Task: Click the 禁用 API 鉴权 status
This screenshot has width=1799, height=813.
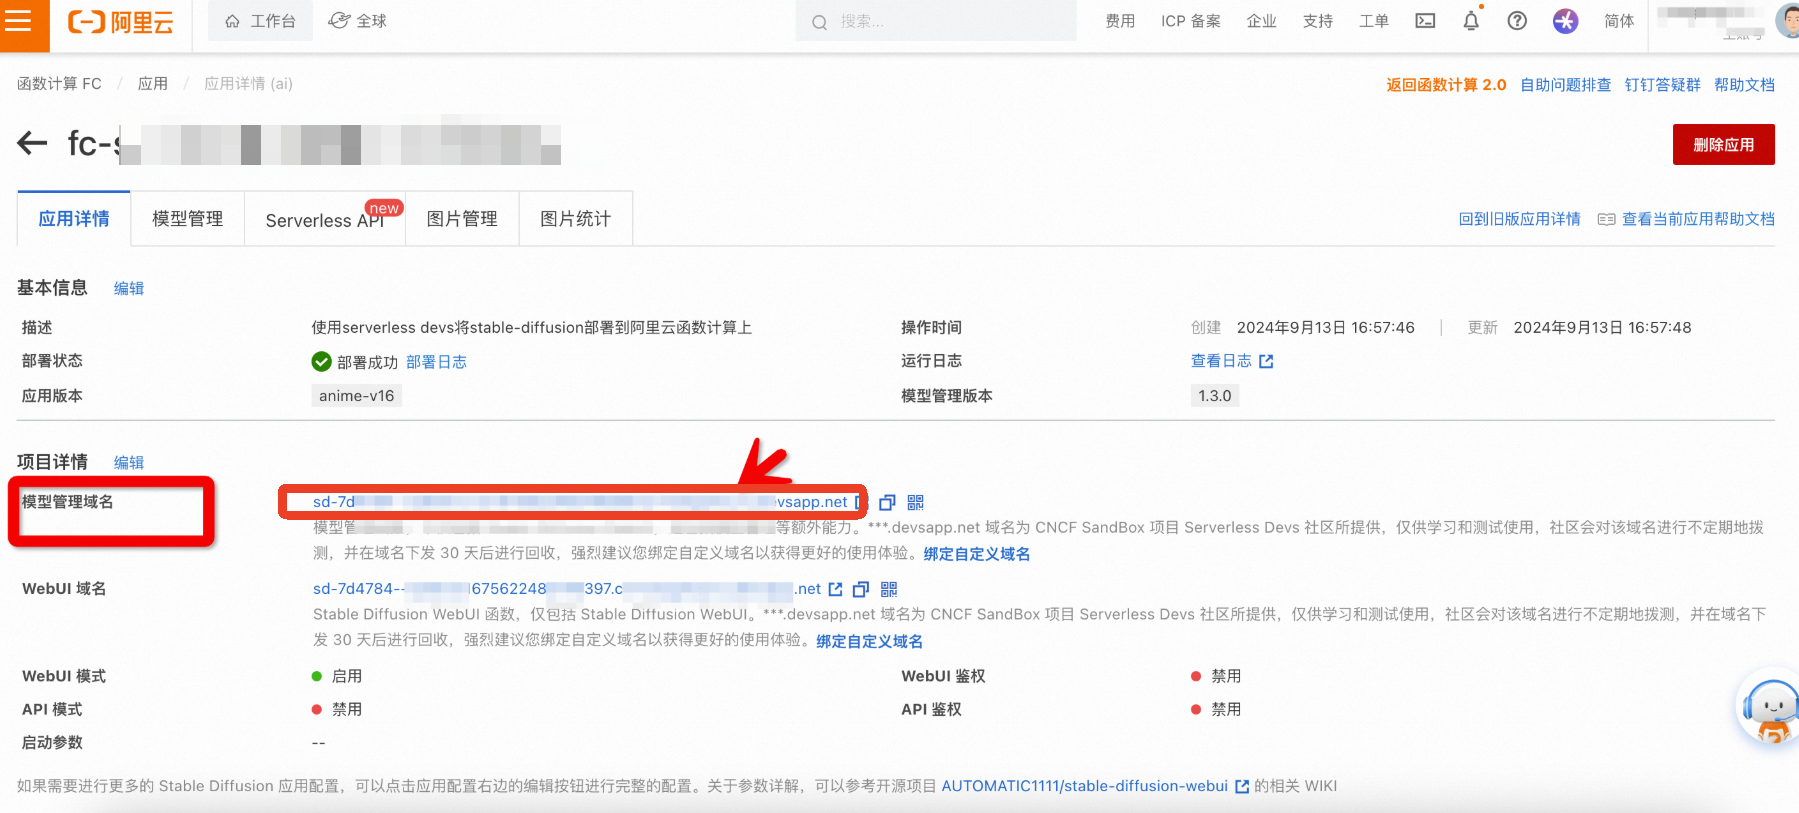Action: pos(1225,709)
